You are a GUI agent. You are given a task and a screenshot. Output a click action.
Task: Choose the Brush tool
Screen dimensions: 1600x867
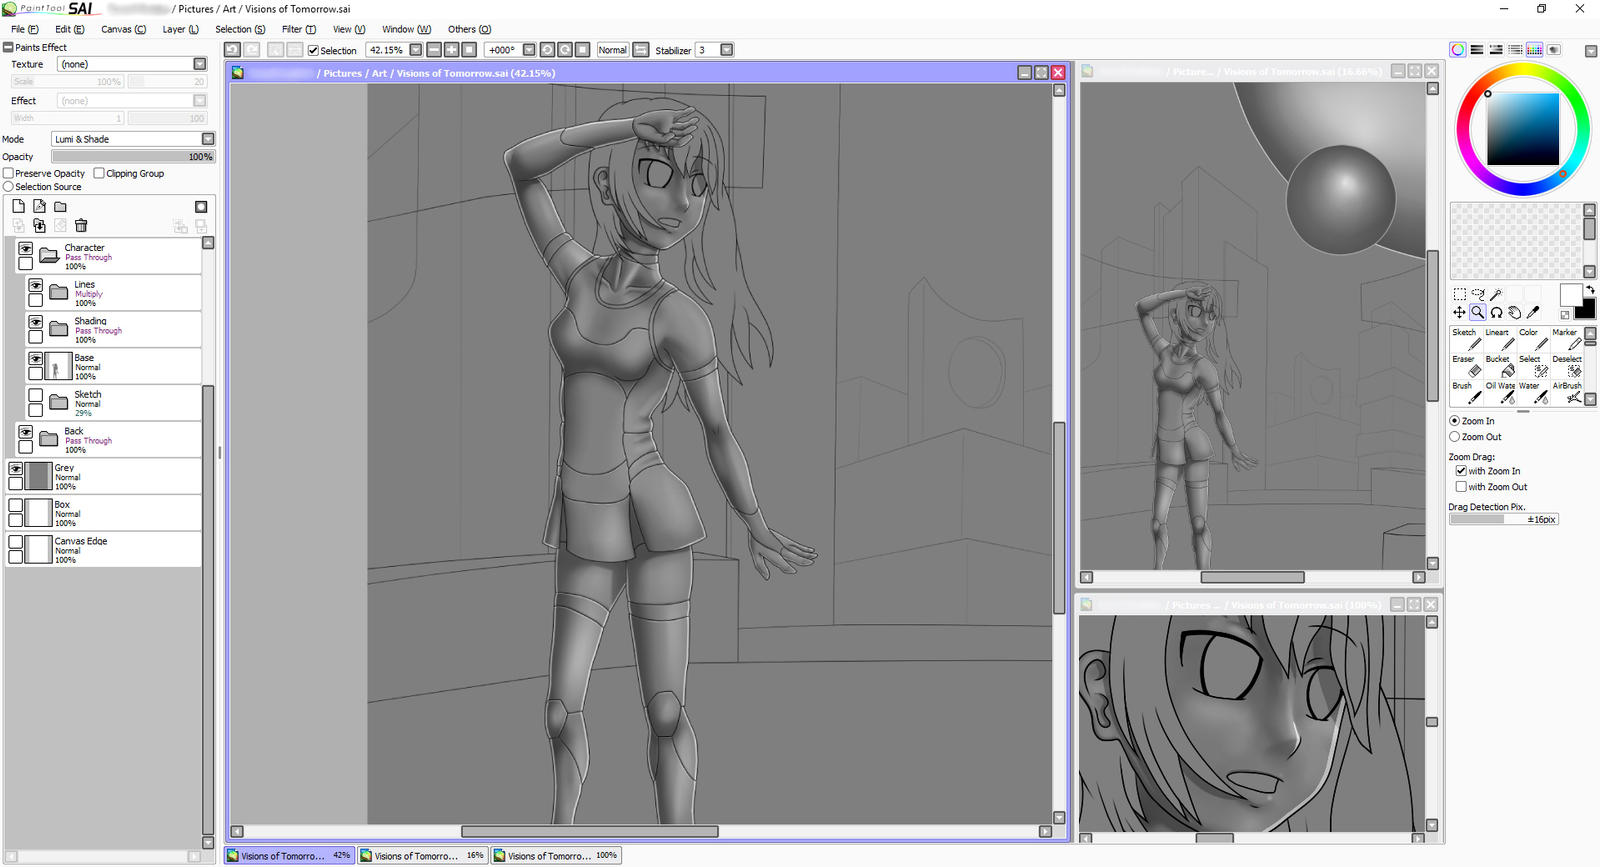(x=1466, y=393)
